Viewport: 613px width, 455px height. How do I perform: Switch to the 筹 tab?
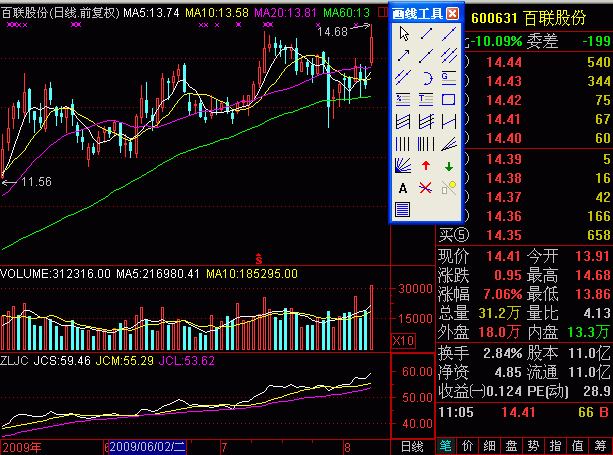point(600,446)
